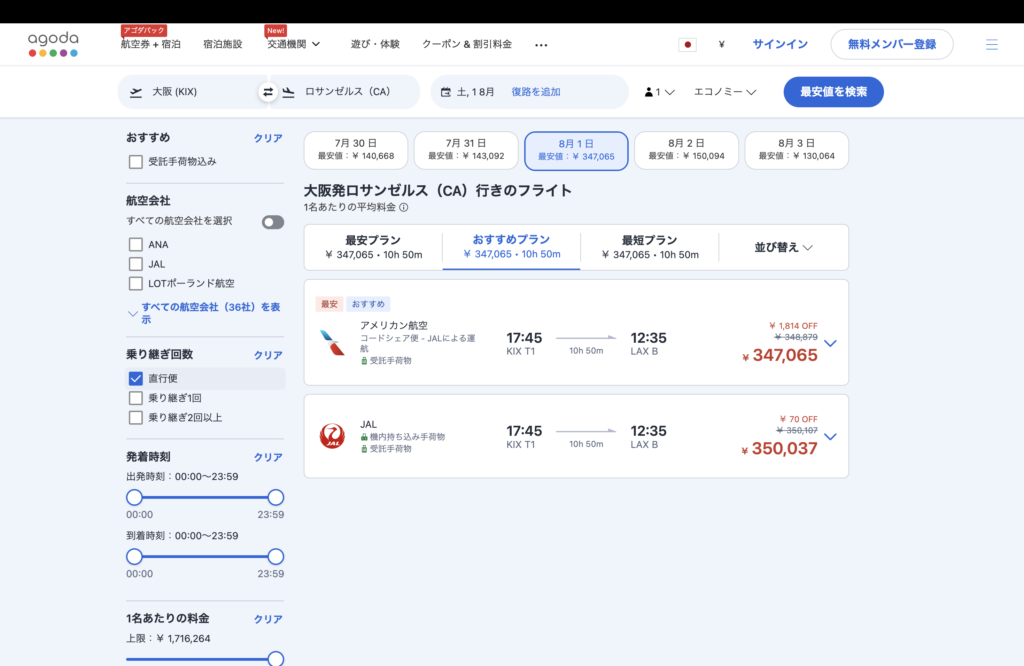This screenshot has width=1024, height=666.
Task: Check the ANA airline checkbox
Action: tap(135, 244)
